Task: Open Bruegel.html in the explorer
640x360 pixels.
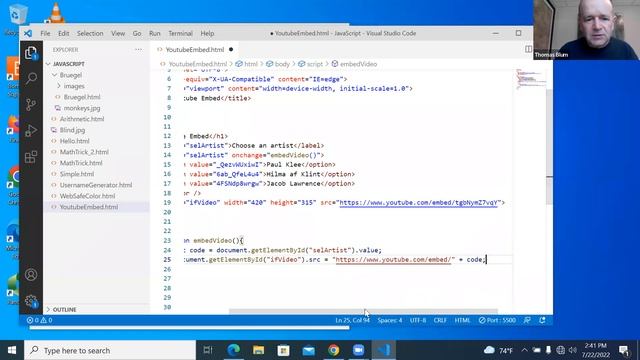Action: 82,97
